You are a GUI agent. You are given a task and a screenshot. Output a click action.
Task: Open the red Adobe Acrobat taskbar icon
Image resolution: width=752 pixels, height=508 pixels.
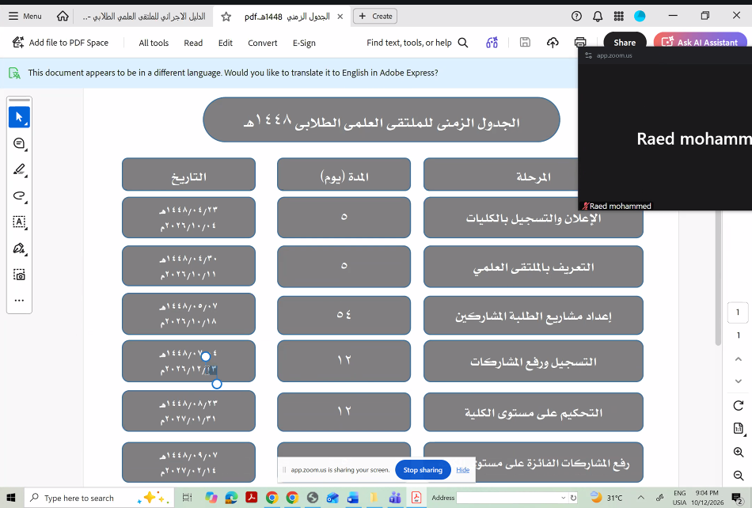click(x=251, y=498)
